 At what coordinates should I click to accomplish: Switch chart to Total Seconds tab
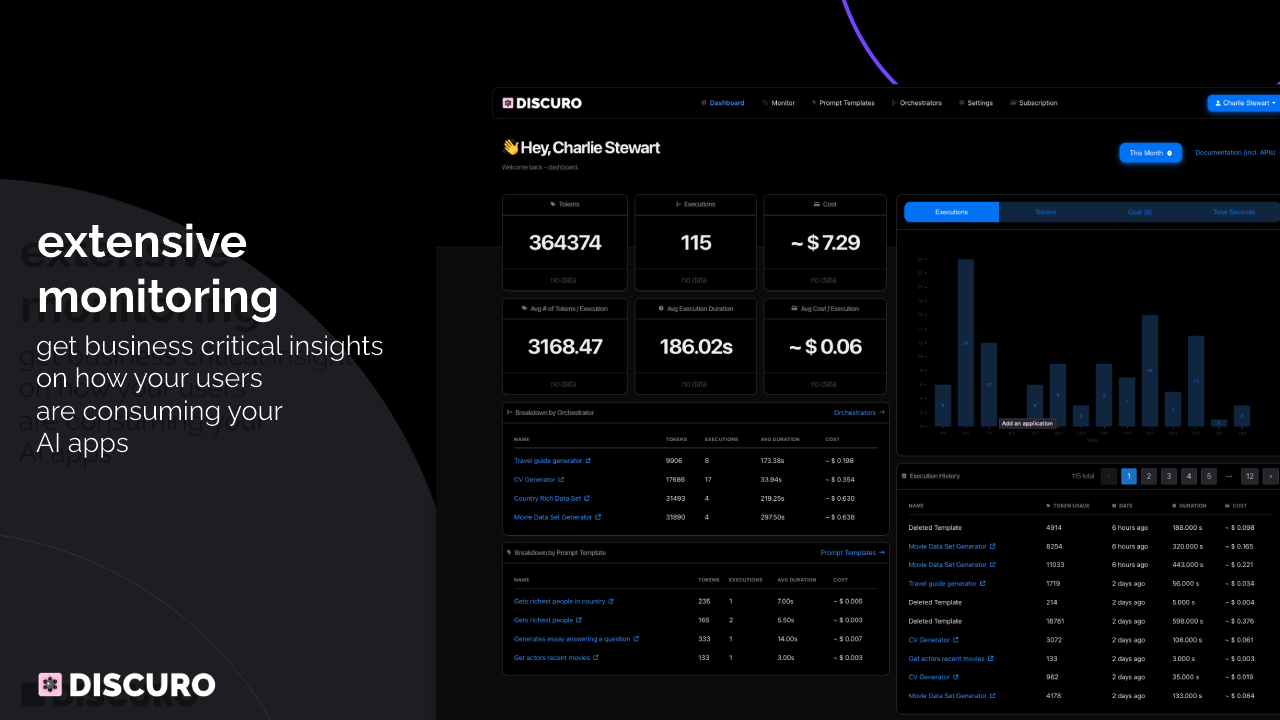click(x=1234, y=212)
